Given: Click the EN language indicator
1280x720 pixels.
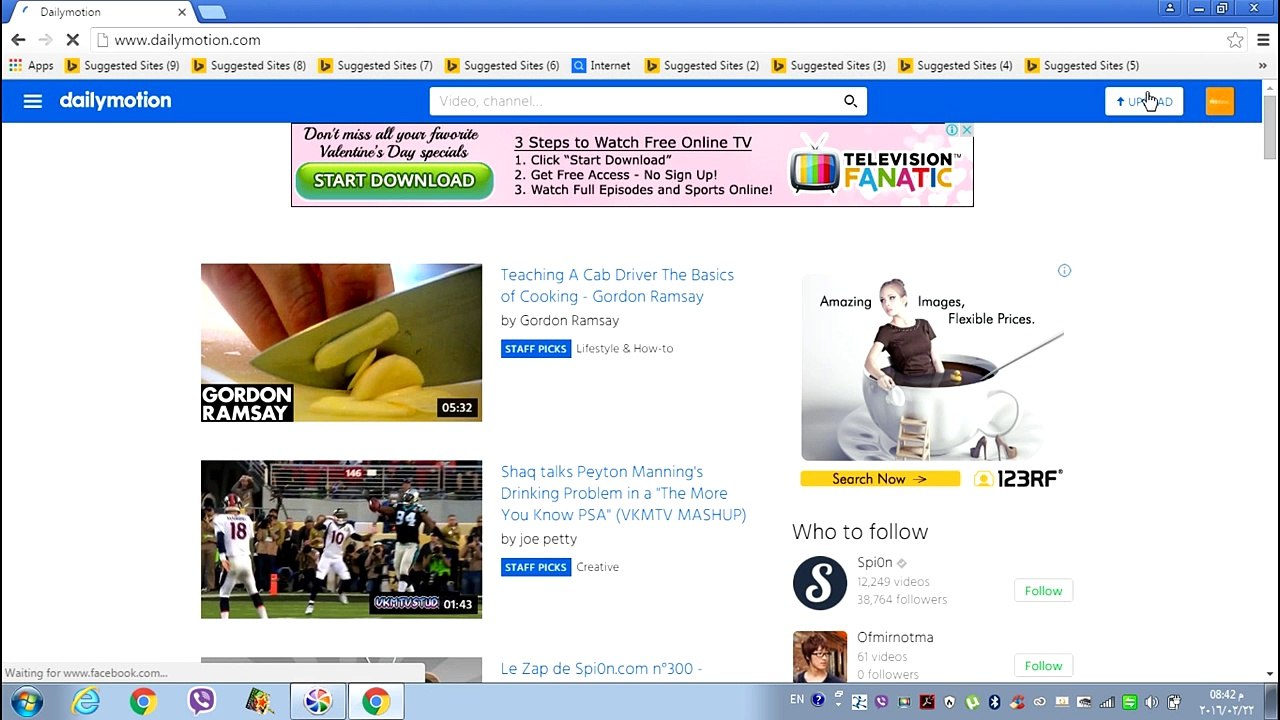Looking at the screenshot, I should (x=797, y=700).
